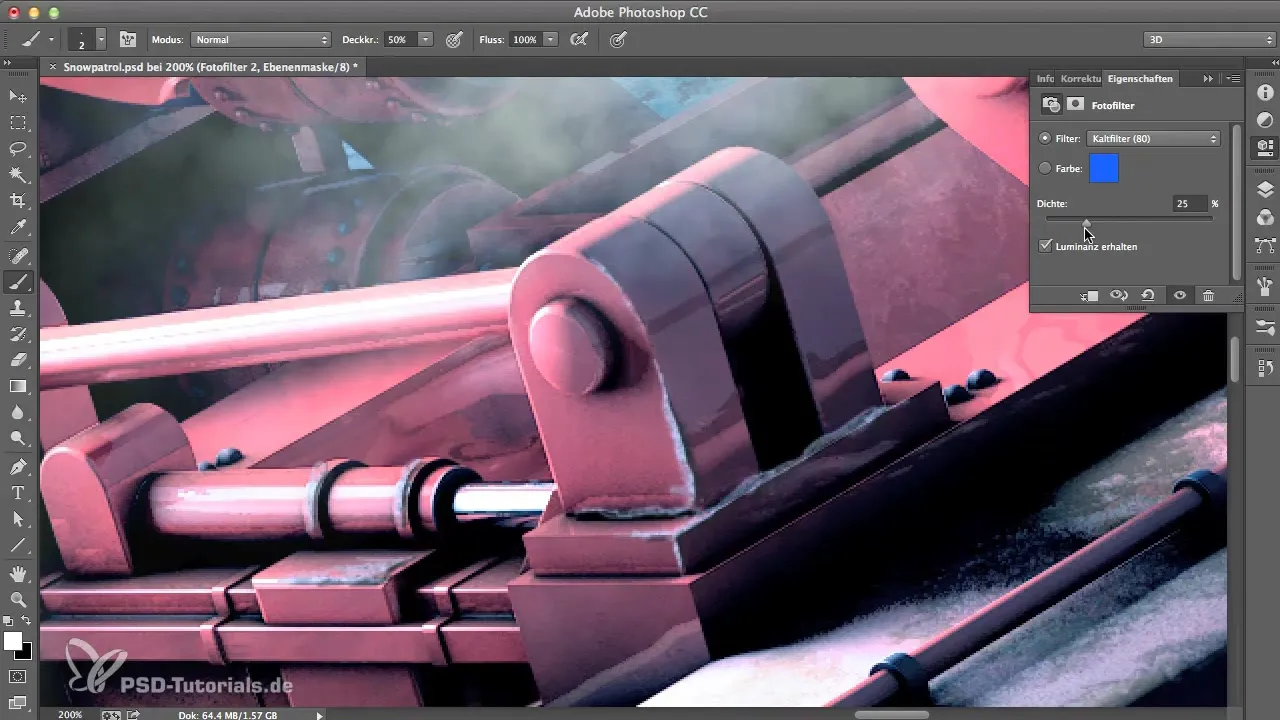
Task: Select the Clone Stamp tool
Action: point(18,308)
